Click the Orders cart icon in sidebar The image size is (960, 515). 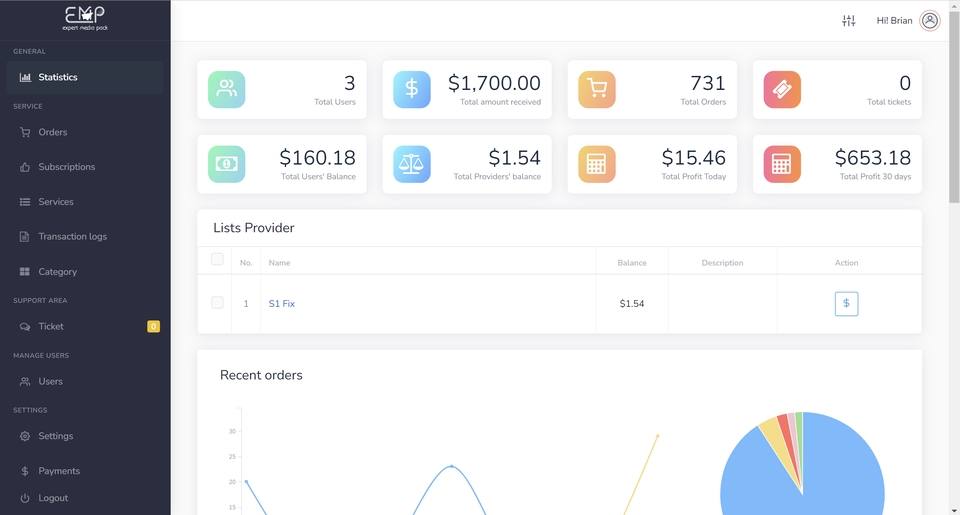click(25, 132)
